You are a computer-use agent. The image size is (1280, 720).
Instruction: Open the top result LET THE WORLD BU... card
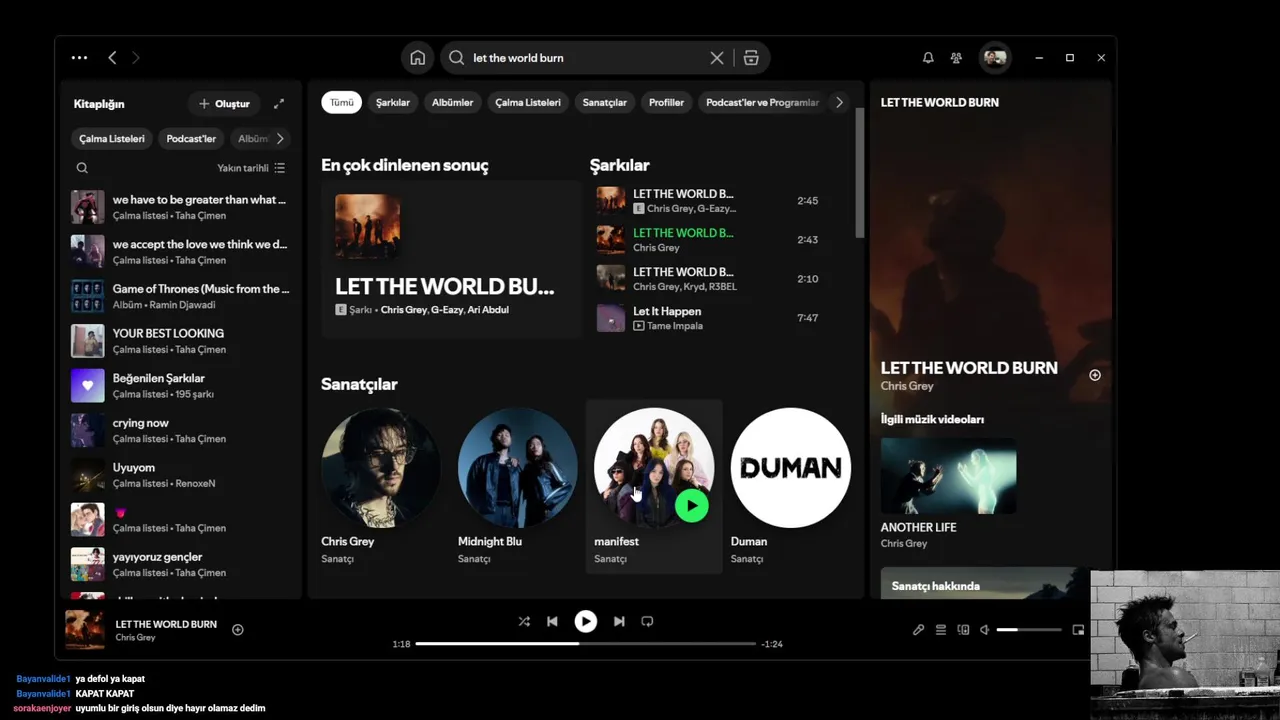(x=451, y=259)
